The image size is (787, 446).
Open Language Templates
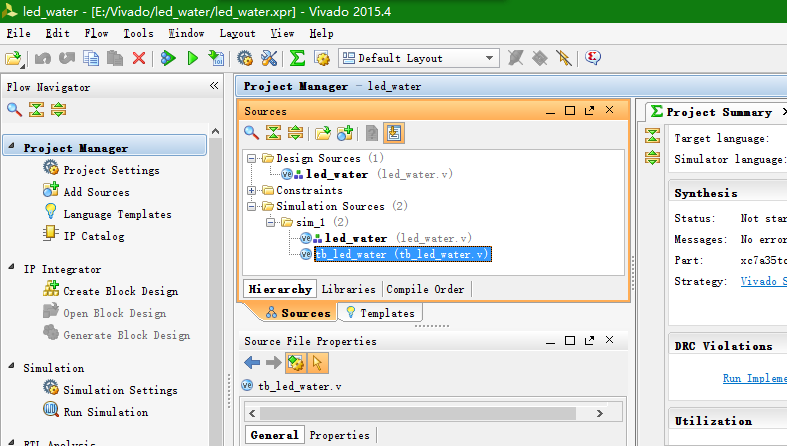tap(117, 214)
